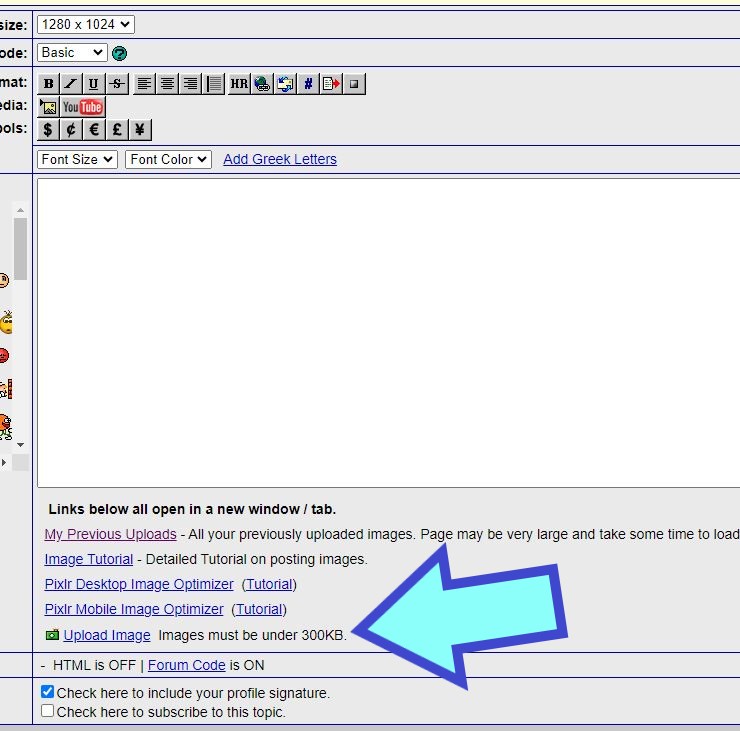Expand the Font Color dropdown
This screenshot has height=731, width=740.
tap(168, 160)
